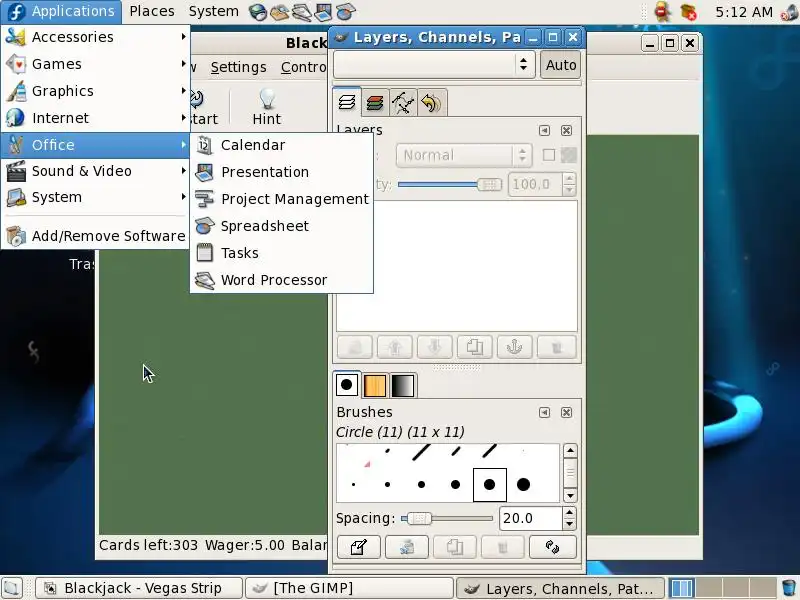The height and width of the screenshot is (600, 800).
Task: Close the Brushes panel tab
Action: (x=566, y=412)
